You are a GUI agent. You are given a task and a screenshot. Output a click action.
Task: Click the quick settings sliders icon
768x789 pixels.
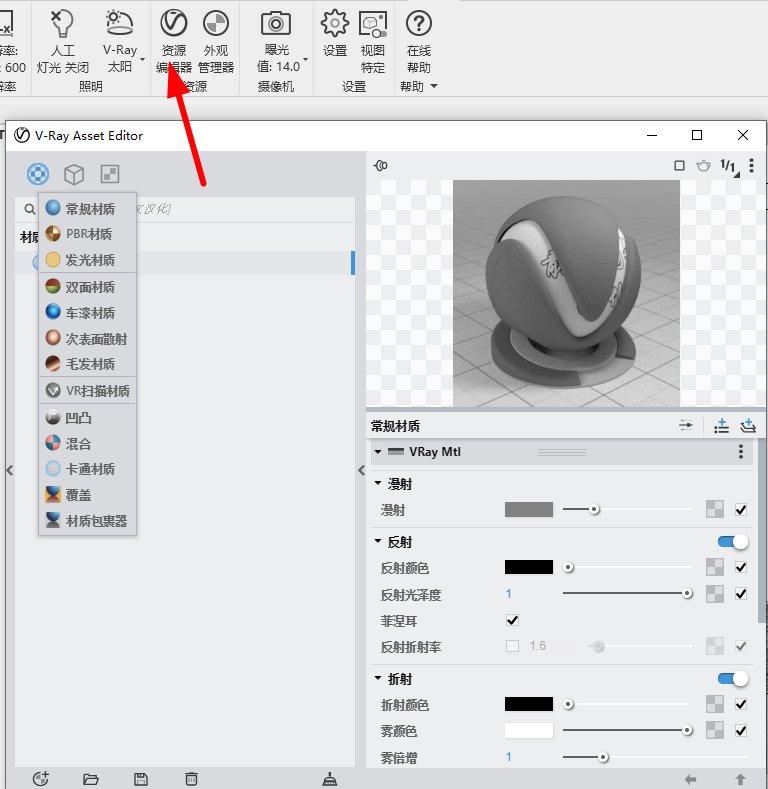point(685,426)
